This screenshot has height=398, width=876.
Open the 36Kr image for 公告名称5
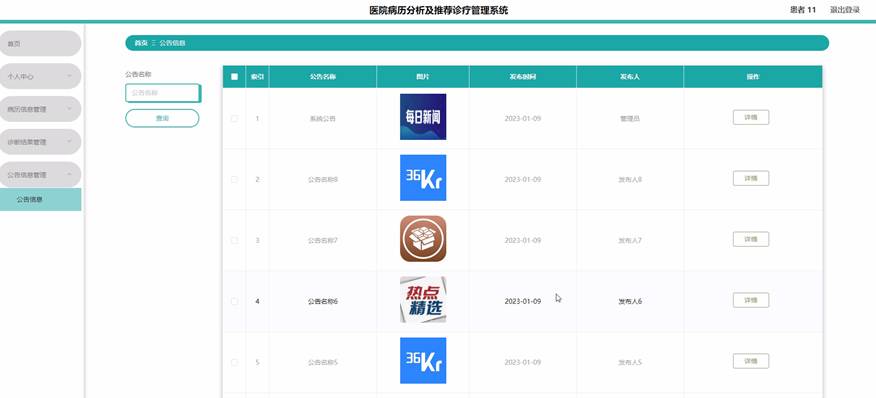[423, 361]
